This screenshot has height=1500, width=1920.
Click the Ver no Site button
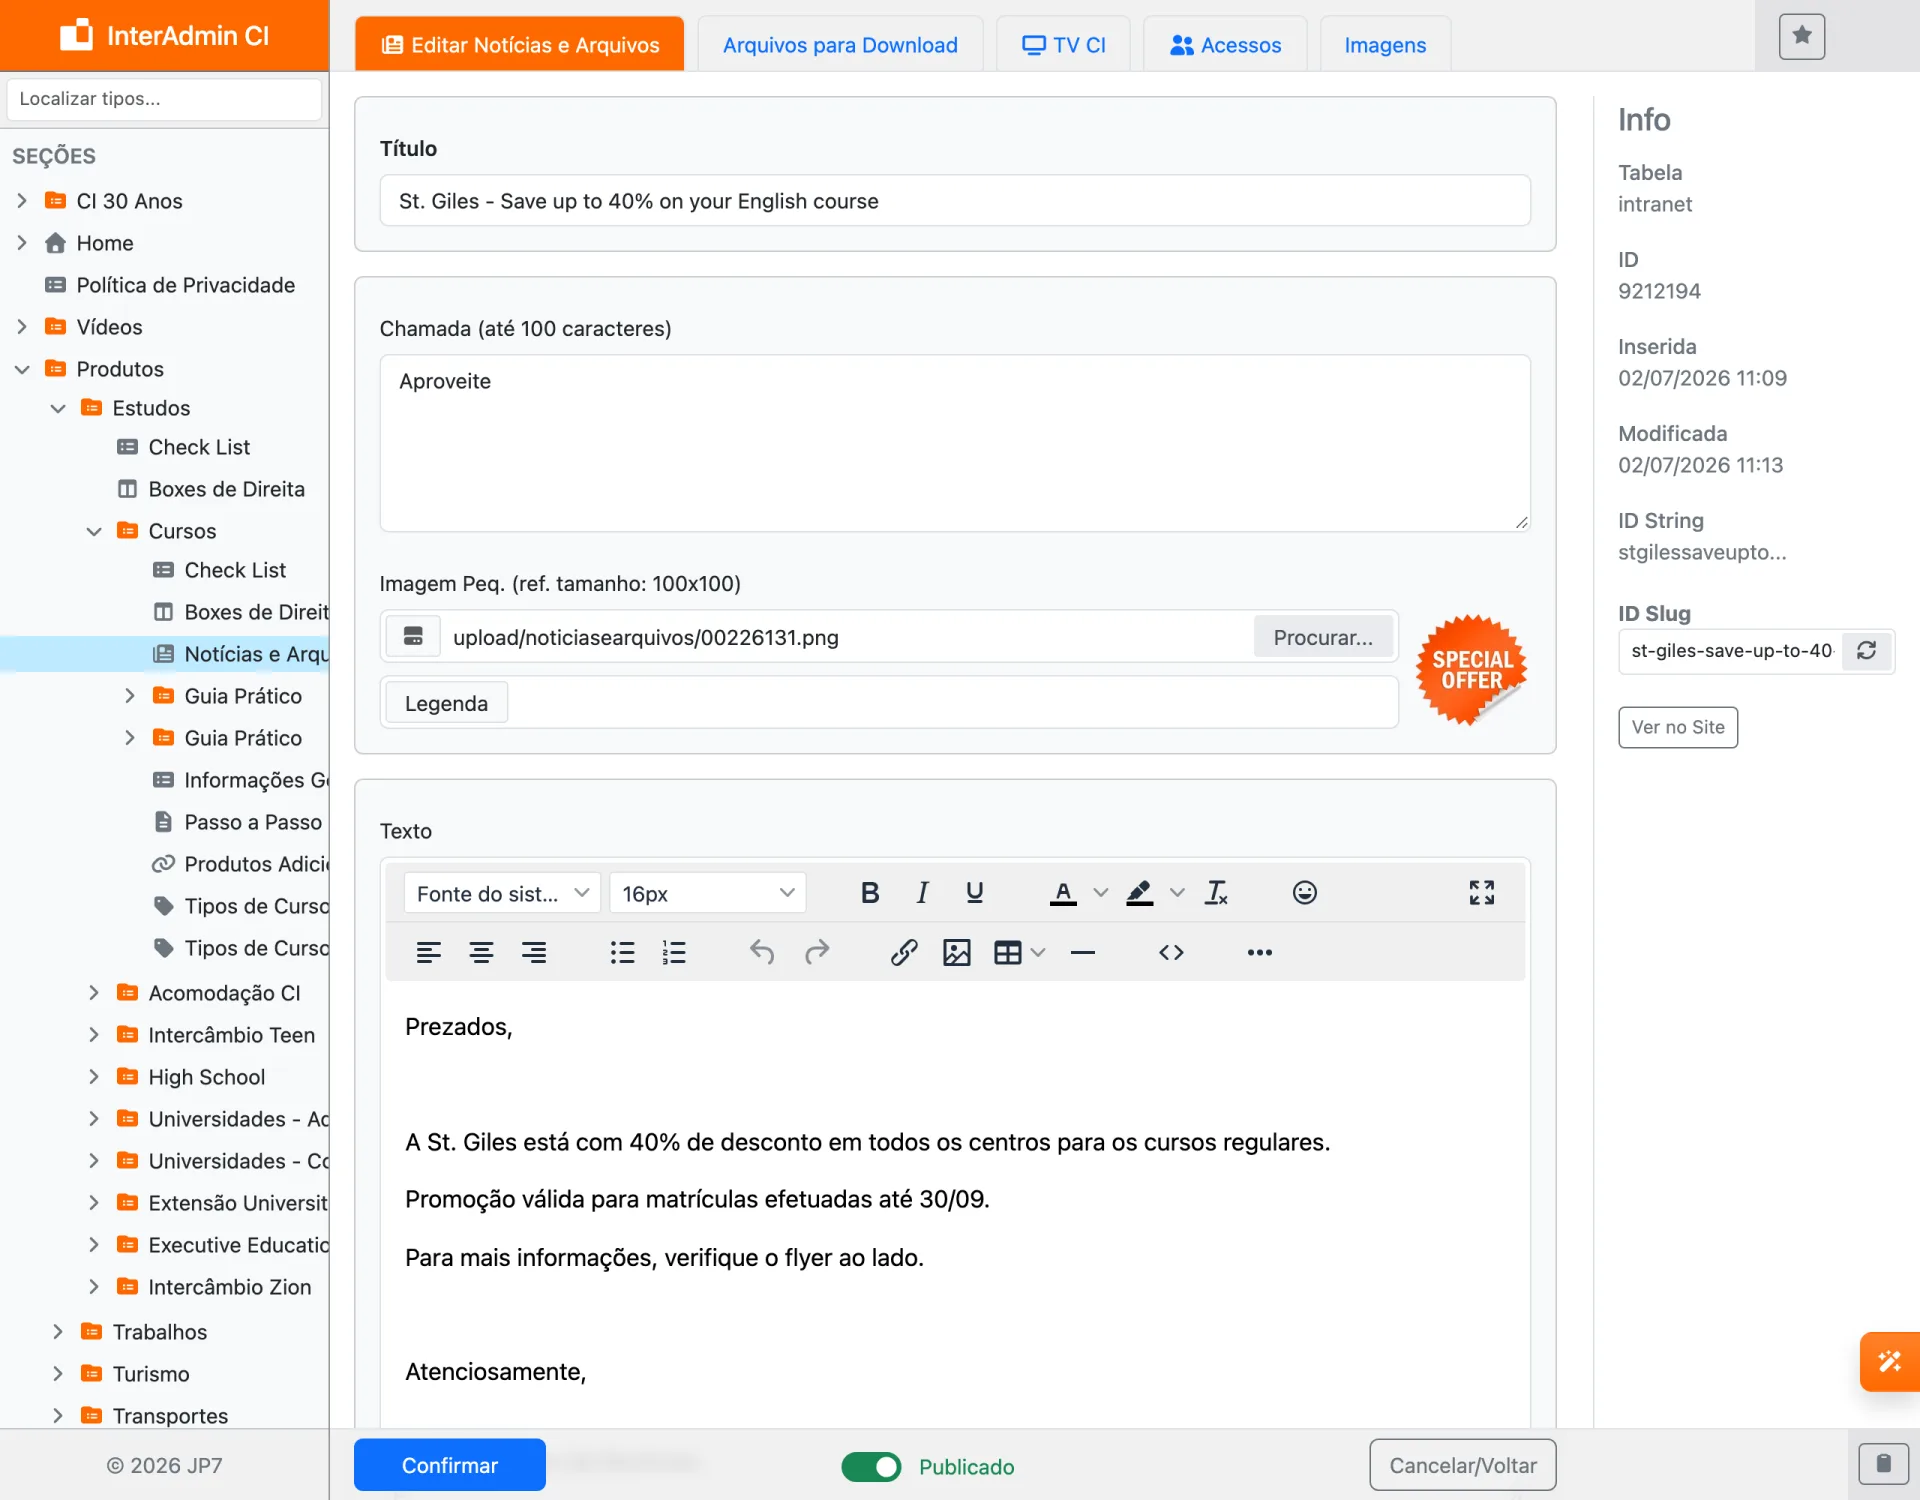pos(1678,727)
